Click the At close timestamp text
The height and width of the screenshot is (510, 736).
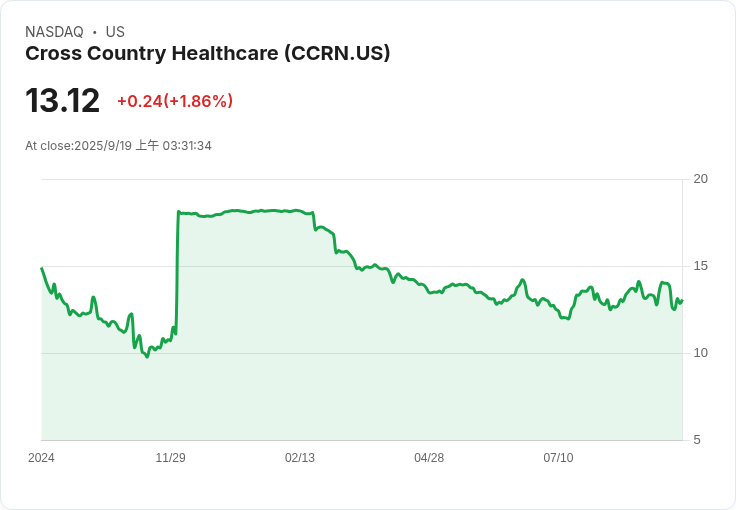[x=118, y=145]
